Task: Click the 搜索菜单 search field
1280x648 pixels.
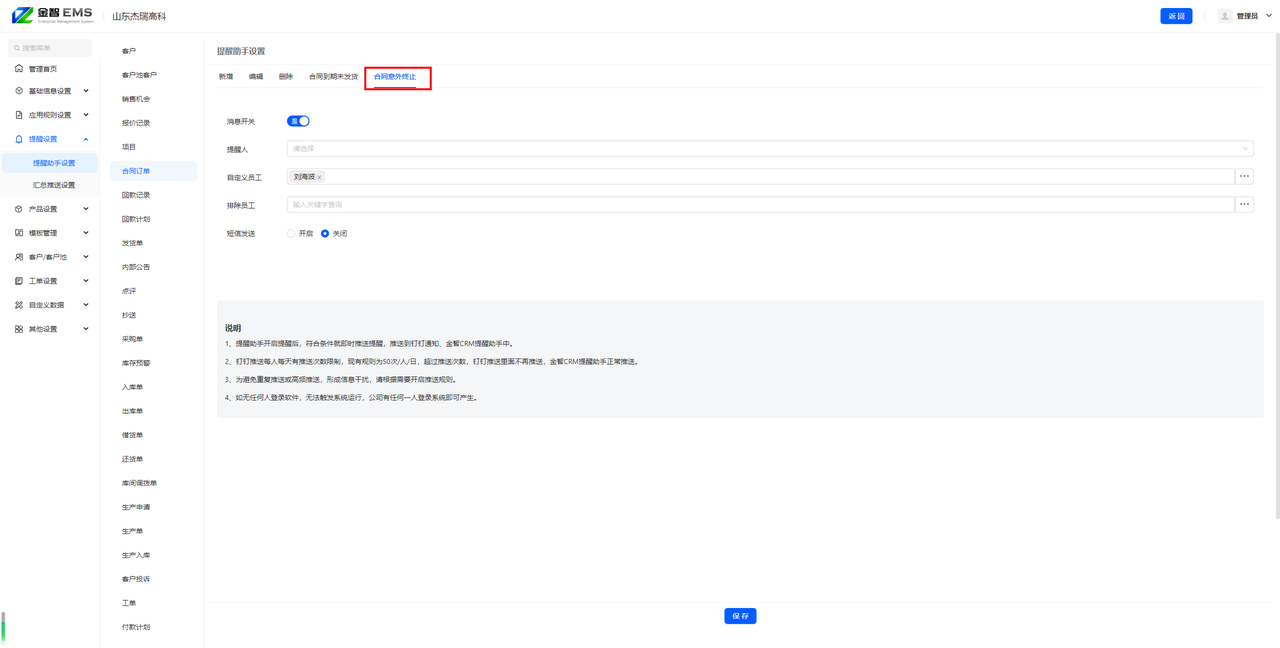Action: click(x=50, y=48)
